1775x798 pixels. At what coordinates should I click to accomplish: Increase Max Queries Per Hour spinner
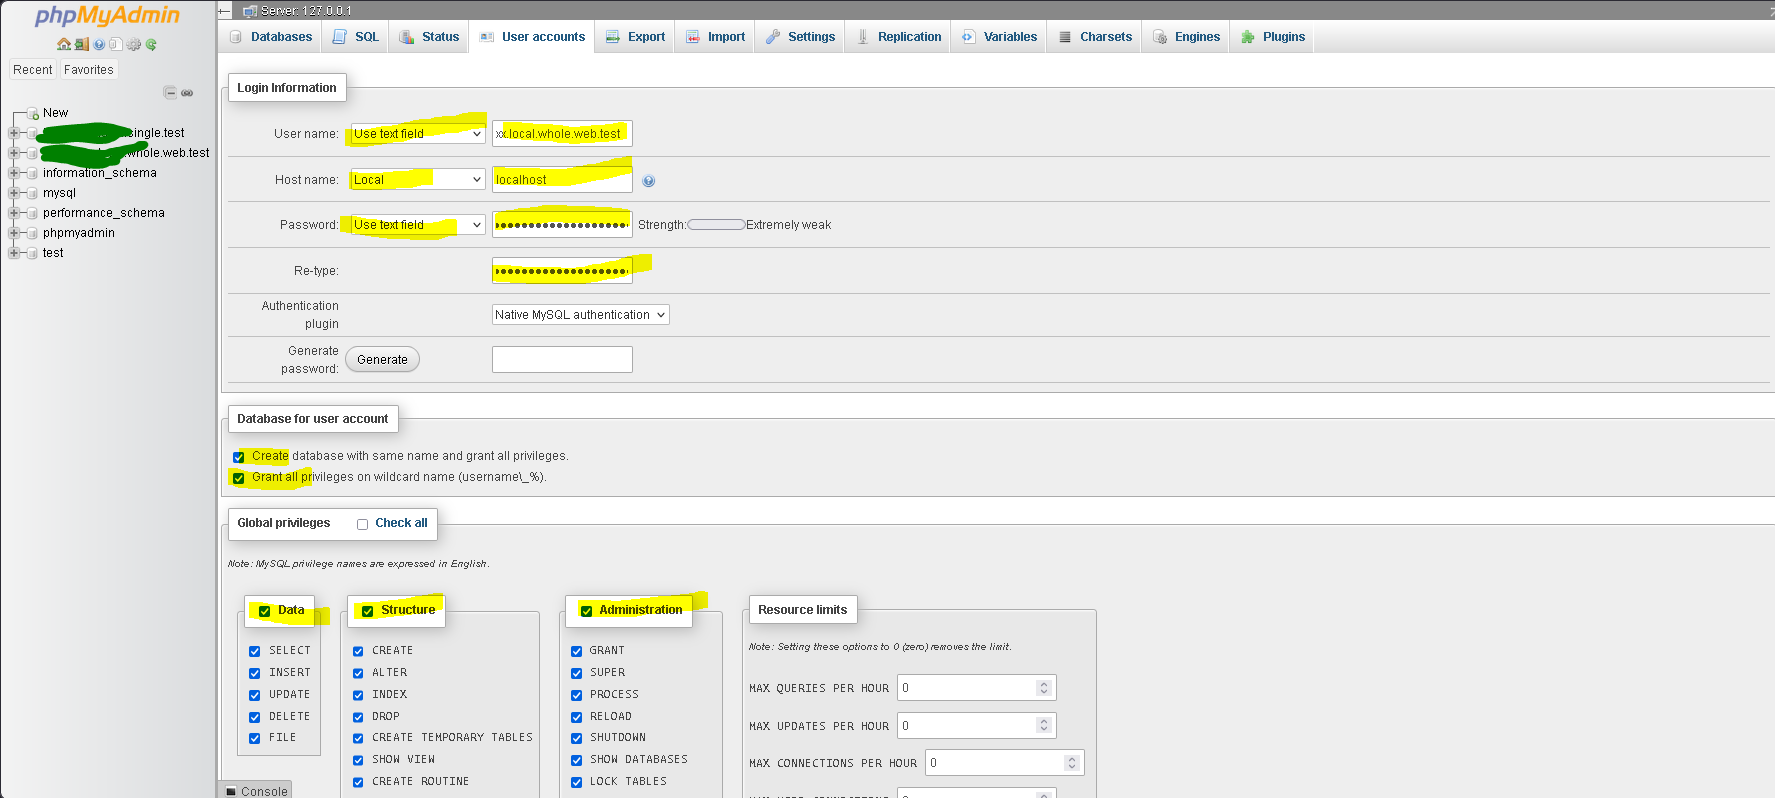click(1044, 684)
